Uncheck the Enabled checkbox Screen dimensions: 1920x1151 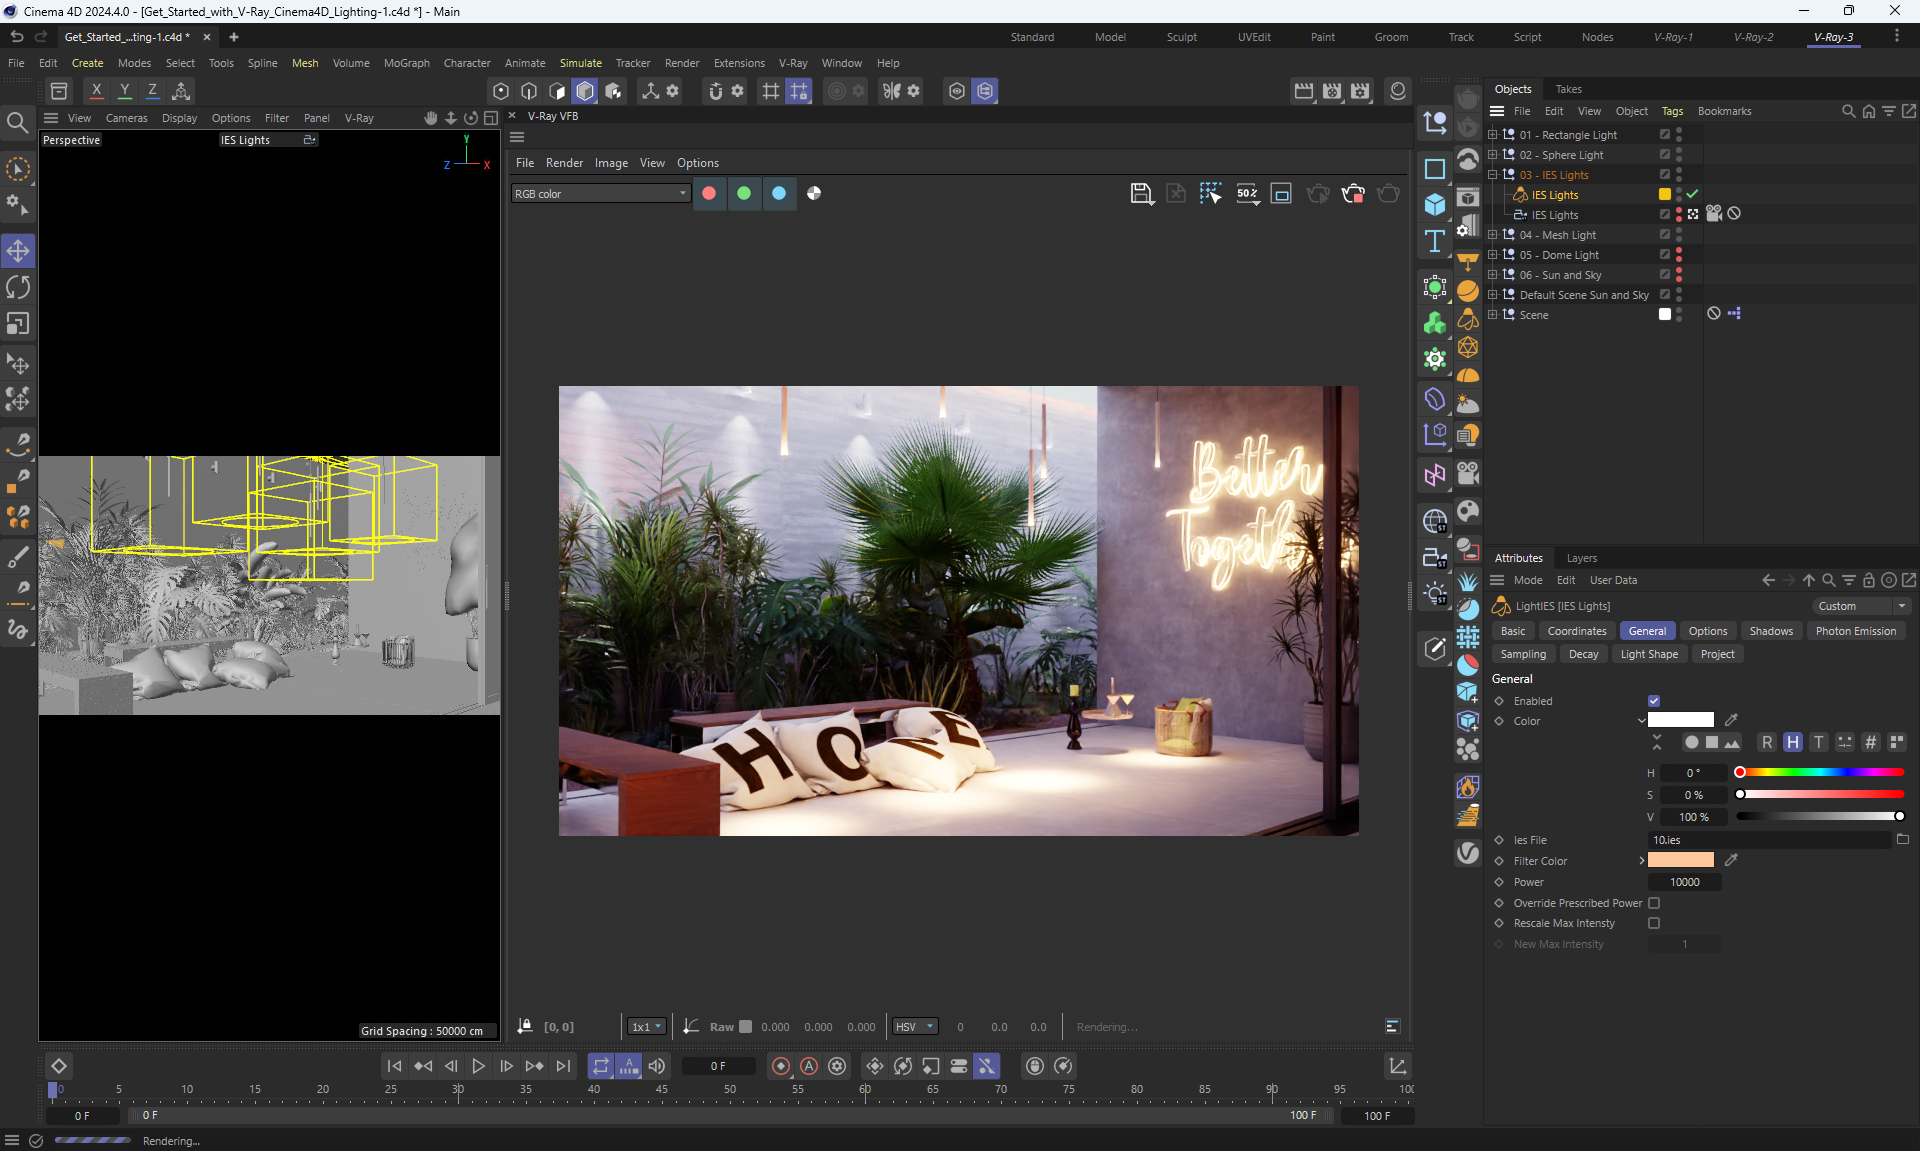1654,701
